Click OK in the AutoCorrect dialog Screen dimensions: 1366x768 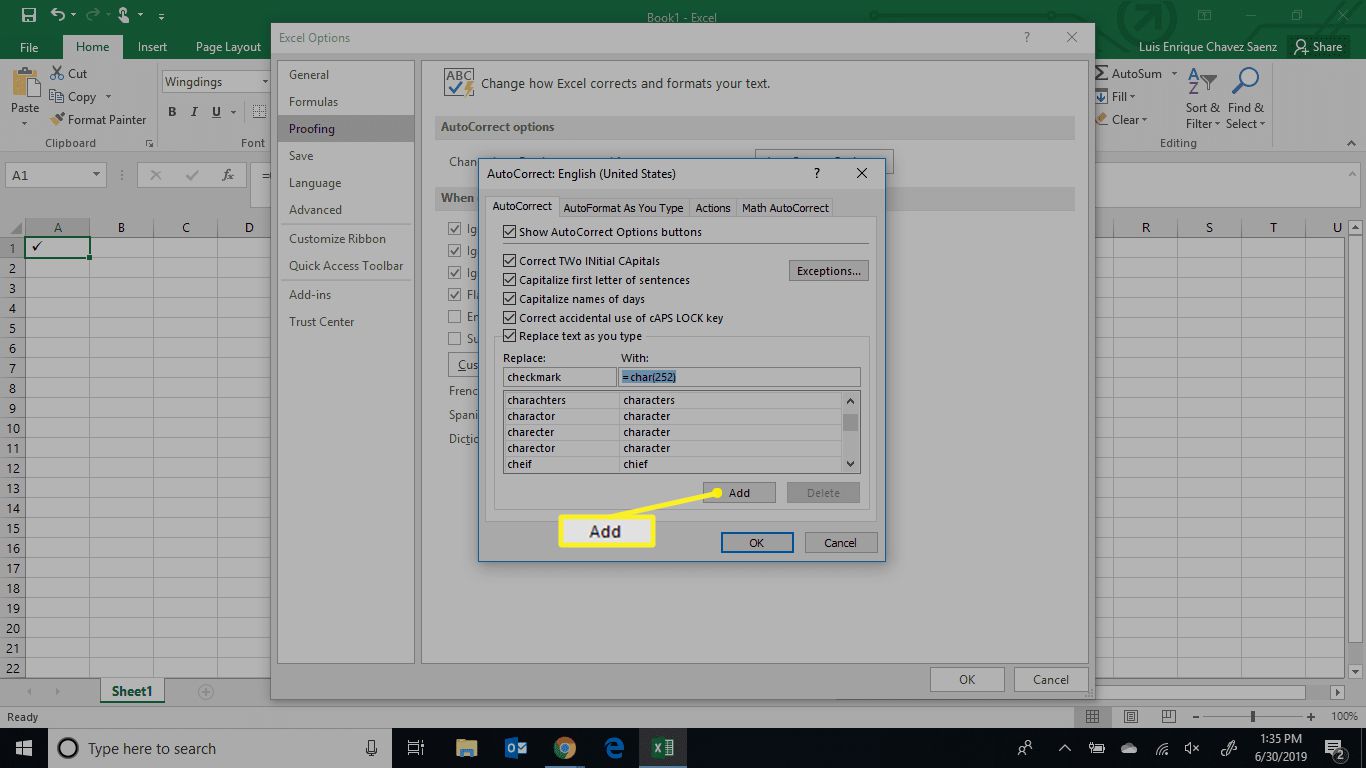click(757, 543)
